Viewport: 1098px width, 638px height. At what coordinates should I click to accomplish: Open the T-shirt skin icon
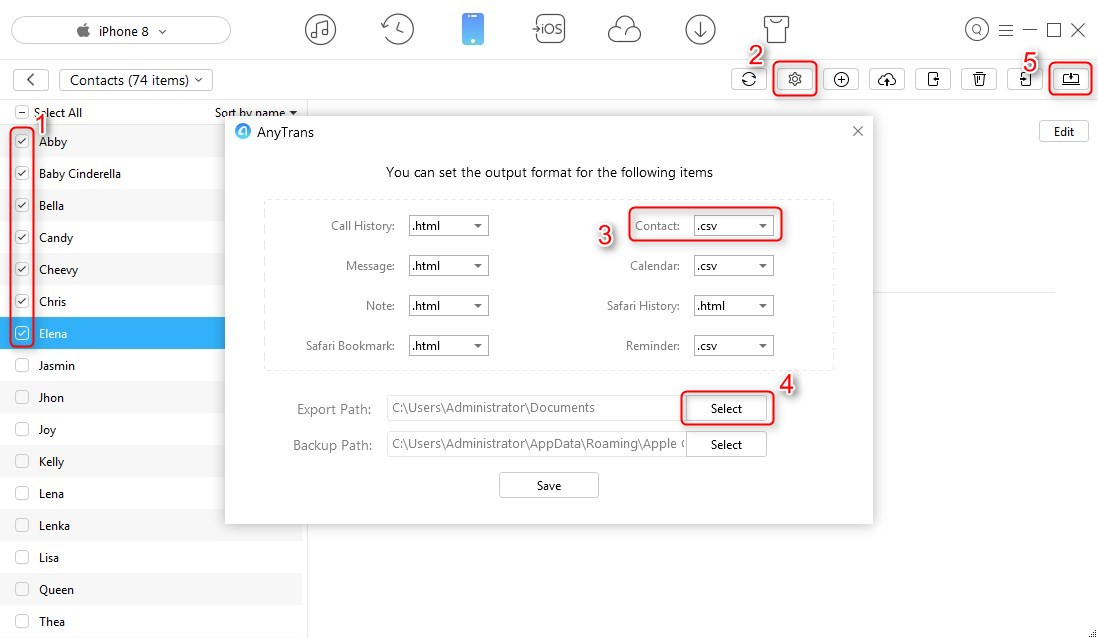776,30
